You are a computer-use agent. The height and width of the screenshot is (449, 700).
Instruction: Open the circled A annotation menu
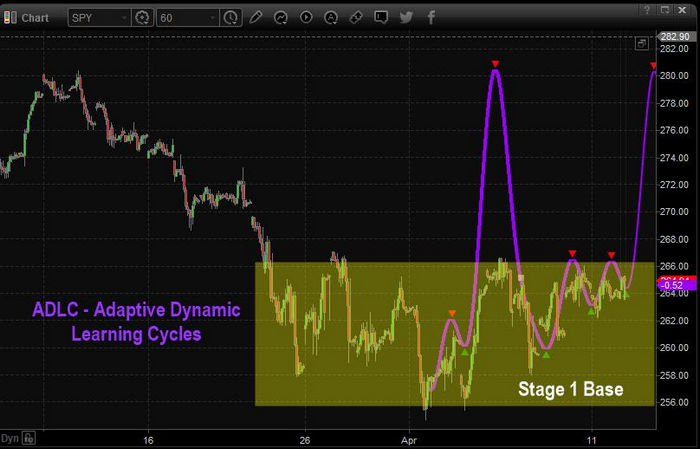[x=331, y=17]
